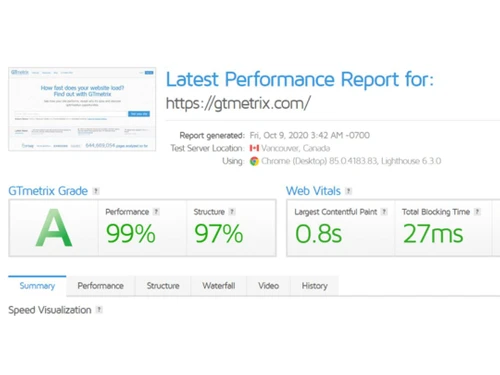Image resolution: width=500 pixels, height=375 pixels.
Task: Click the Largest Contentful Paint help icon
Action: pos(384,212)
